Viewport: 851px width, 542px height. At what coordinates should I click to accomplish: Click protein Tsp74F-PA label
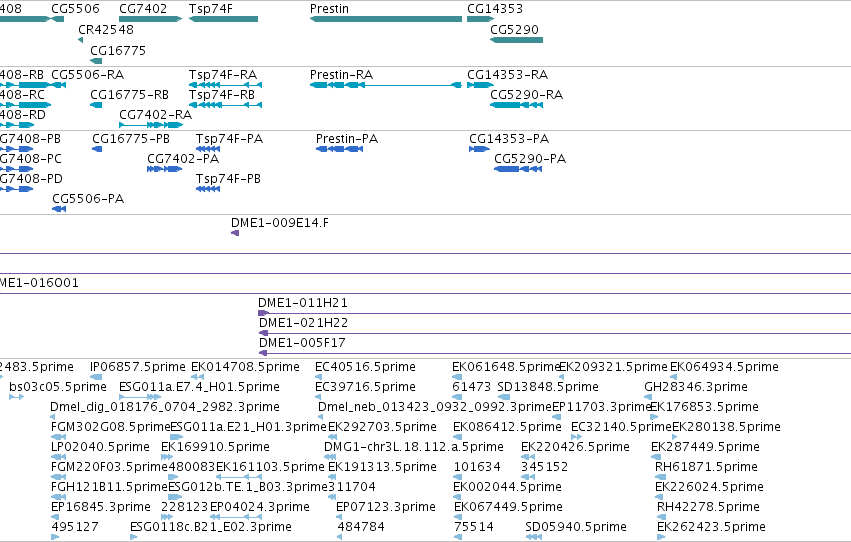click(229, 138)
